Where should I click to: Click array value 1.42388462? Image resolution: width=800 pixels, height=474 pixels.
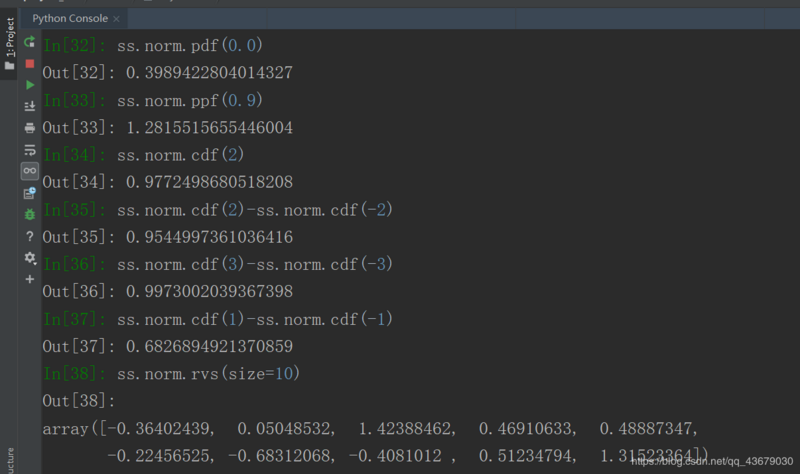click(x=405, y=429)
